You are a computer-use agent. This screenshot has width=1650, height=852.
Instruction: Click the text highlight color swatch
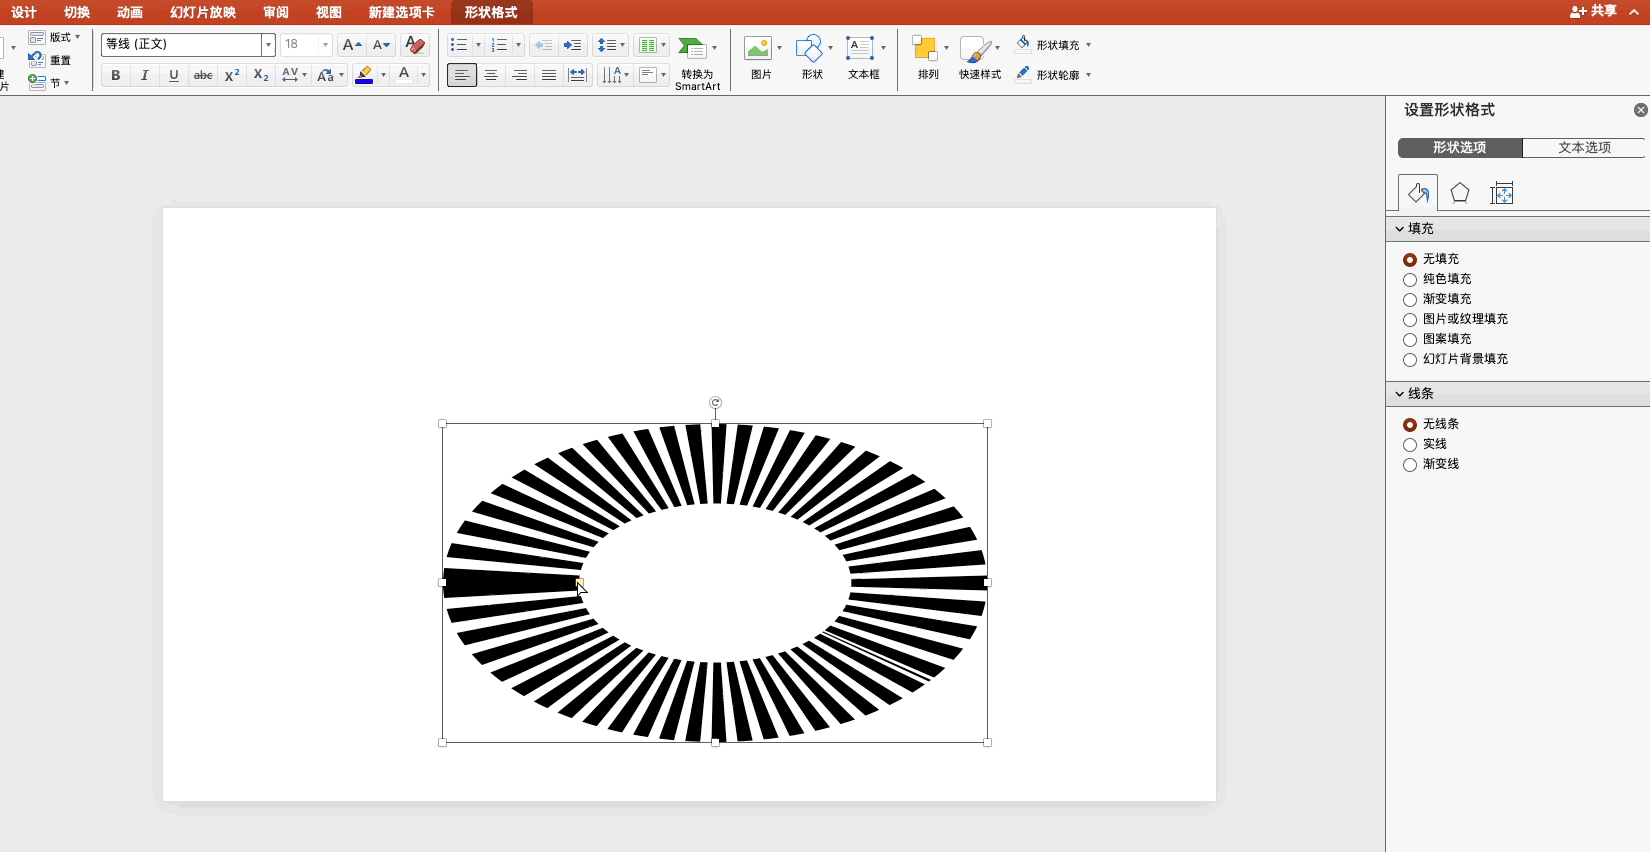coord(364,75)
